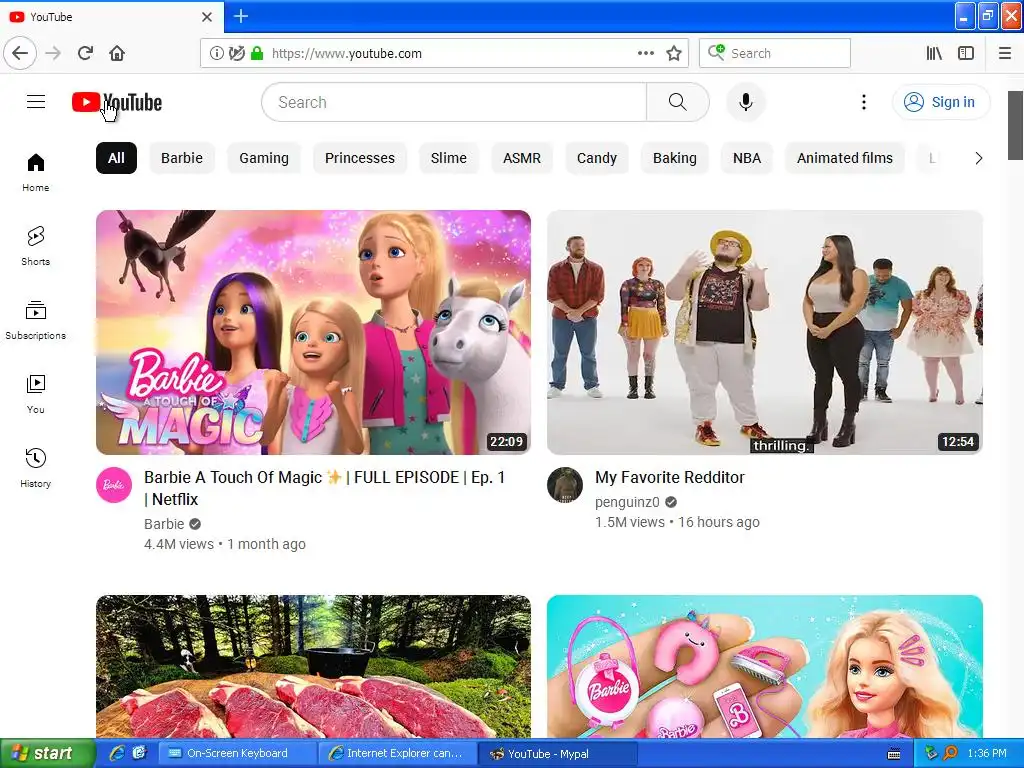Open Subscriptions in the sidebar
The width and height of the screenshot is (1024, 768).
[x=35, y=320]
